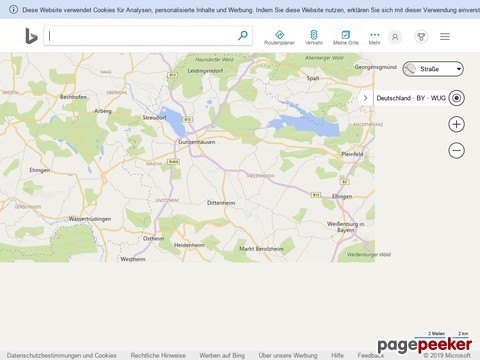Open Datenschutzbestimmungen und Cookies link
This screenshot has width=480, height=360.
click(x=62, y=355)
